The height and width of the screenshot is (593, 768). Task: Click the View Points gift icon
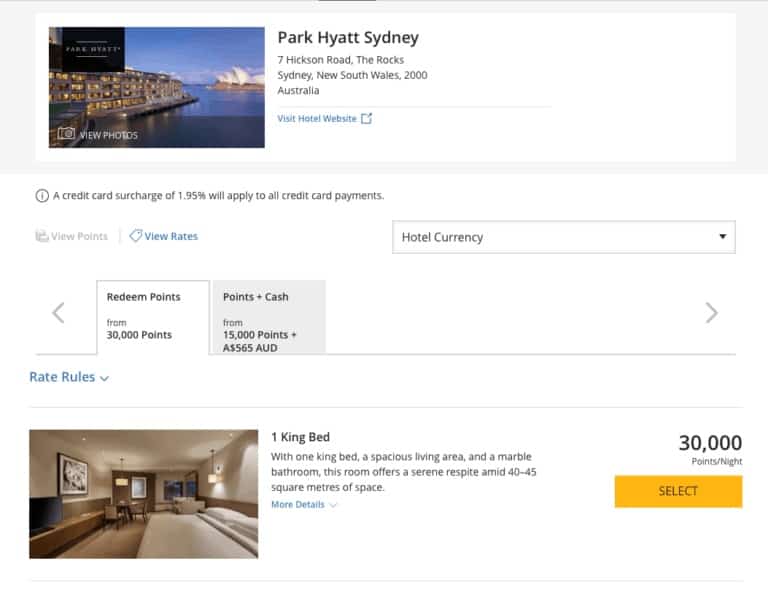click(x=42, y=236)
